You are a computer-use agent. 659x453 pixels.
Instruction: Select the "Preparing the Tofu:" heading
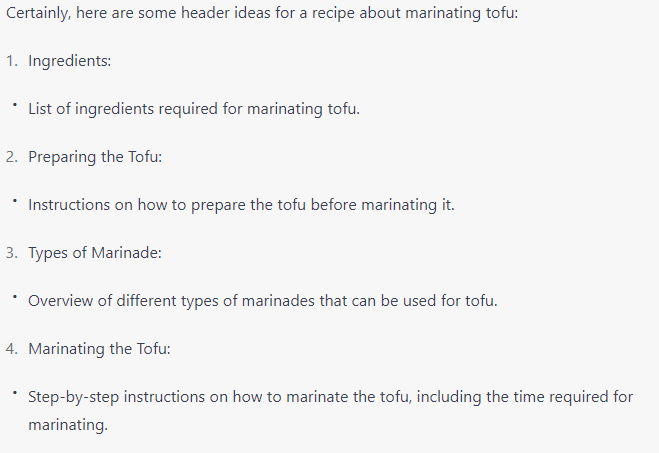95,157
